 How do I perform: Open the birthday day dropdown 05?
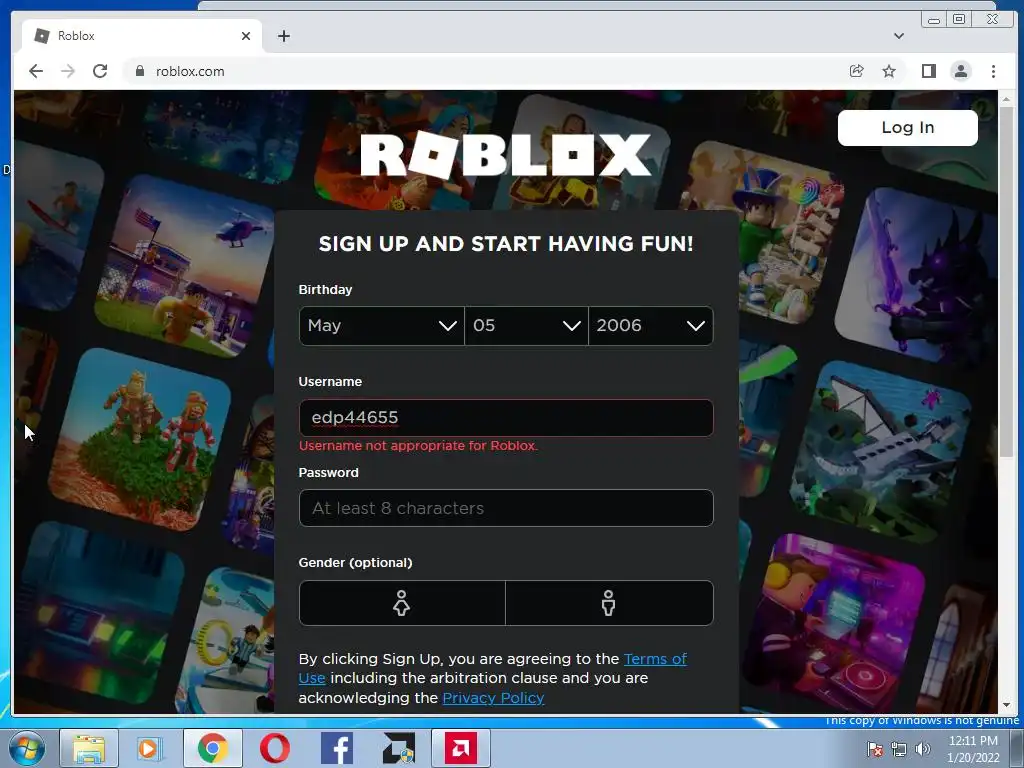(x=526, y=325)
